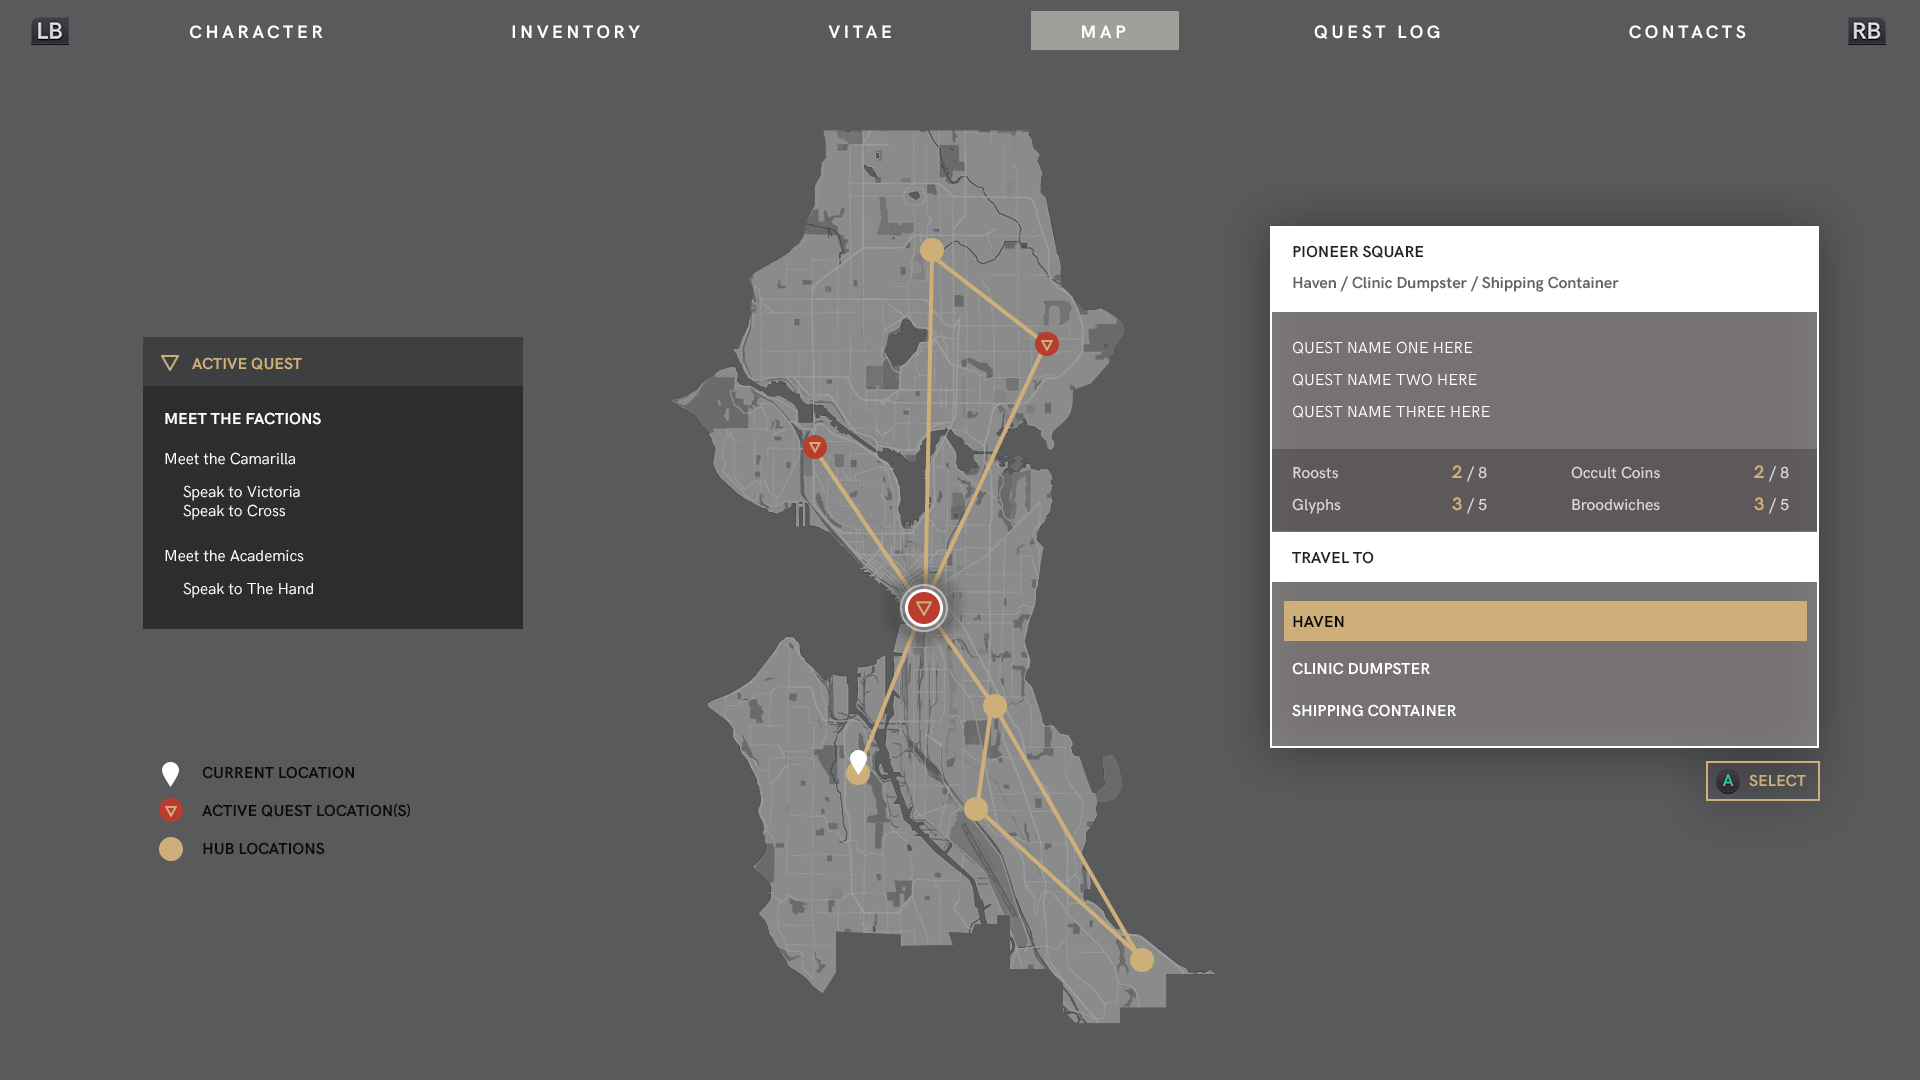Pick Shipping Container travel destination
The image size is (1920, 1080).
pyautogui.click(x=1373, y=711)
